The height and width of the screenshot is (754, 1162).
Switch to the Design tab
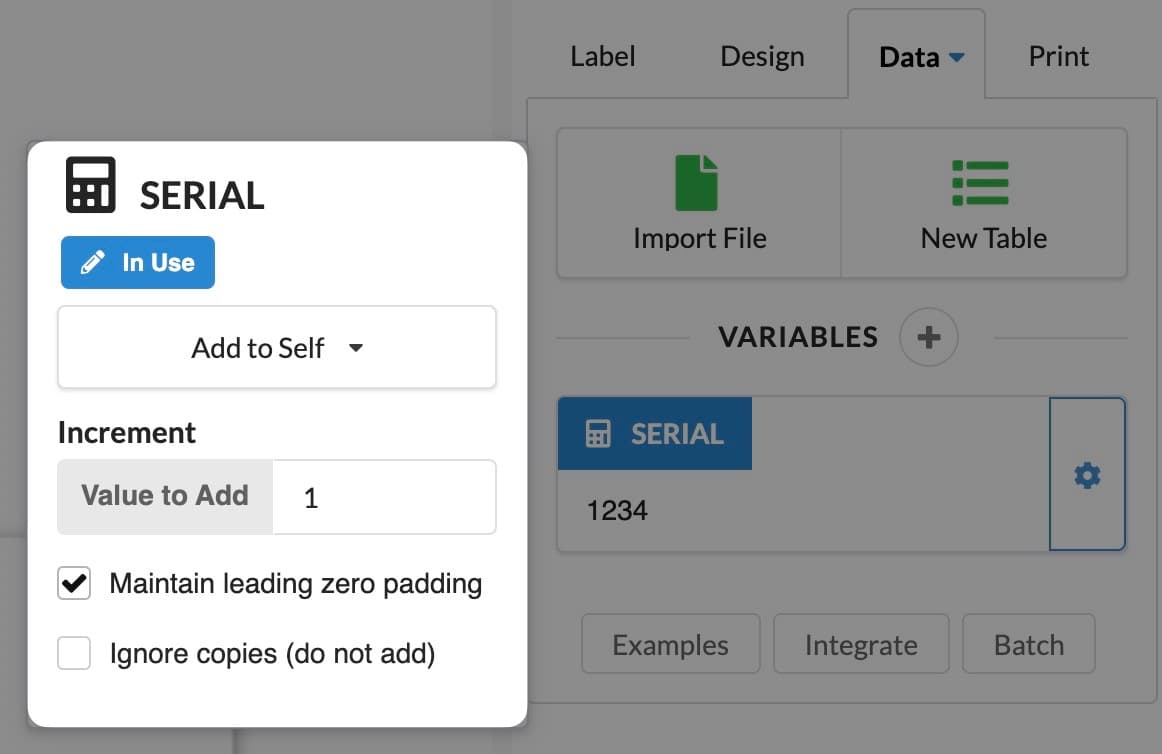761,56
